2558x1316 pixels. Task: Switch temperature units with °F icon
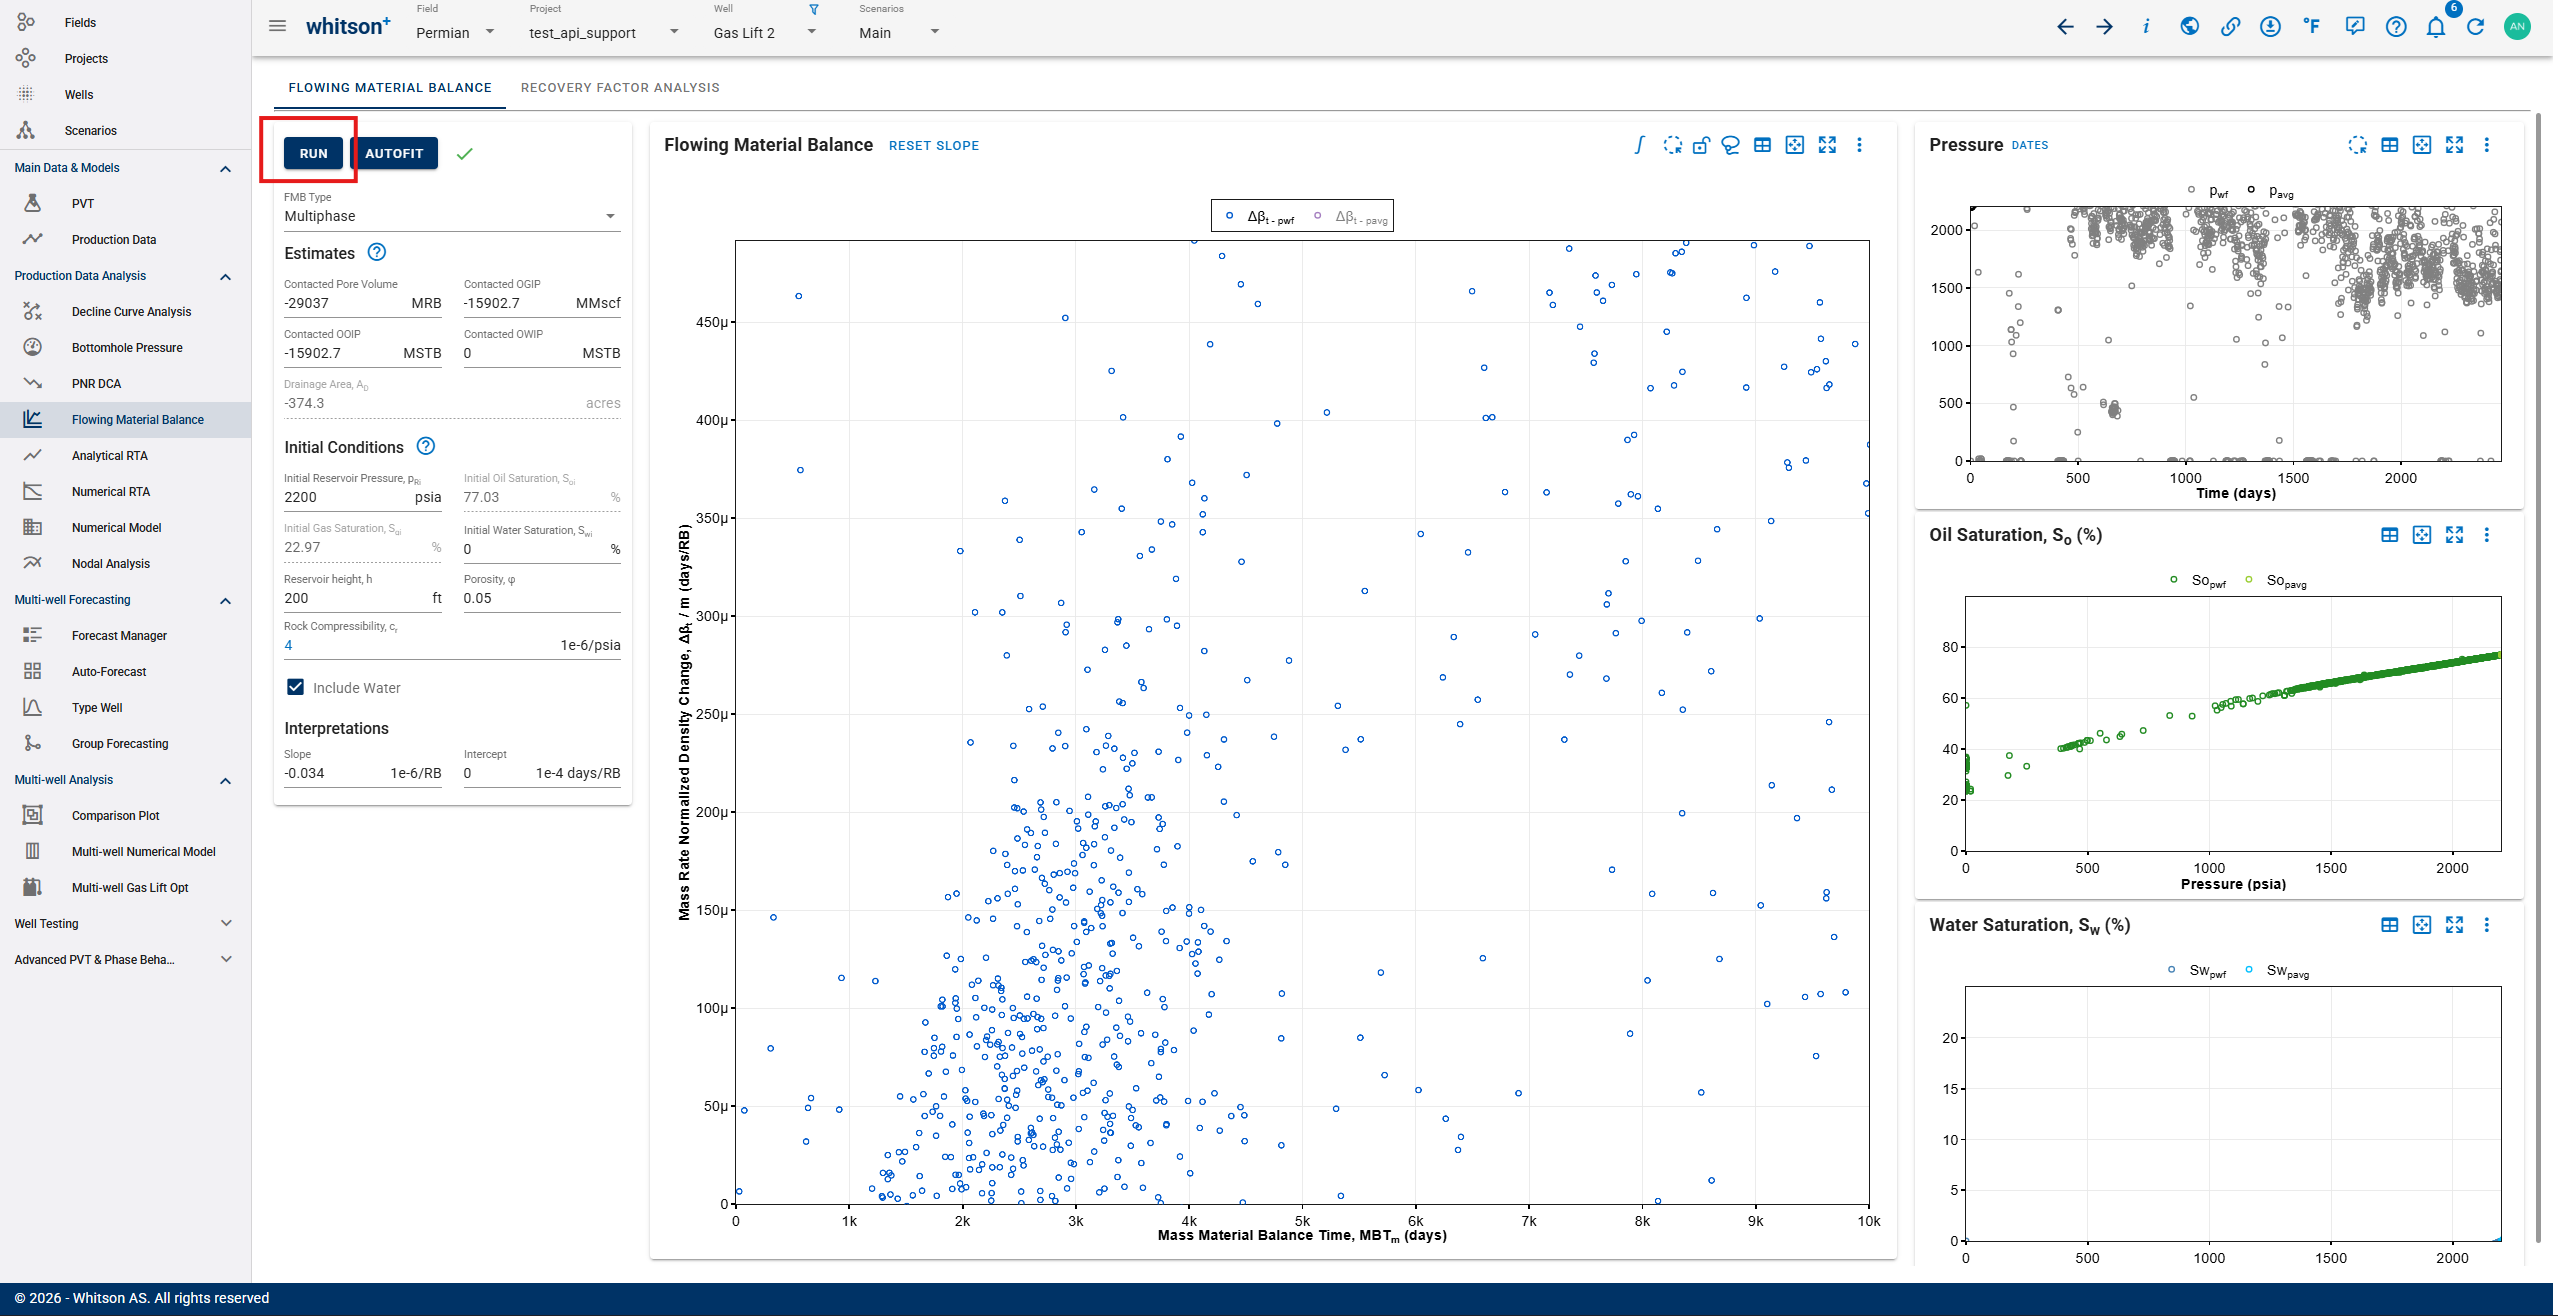pyautogui.click(x=2311, y=27)
